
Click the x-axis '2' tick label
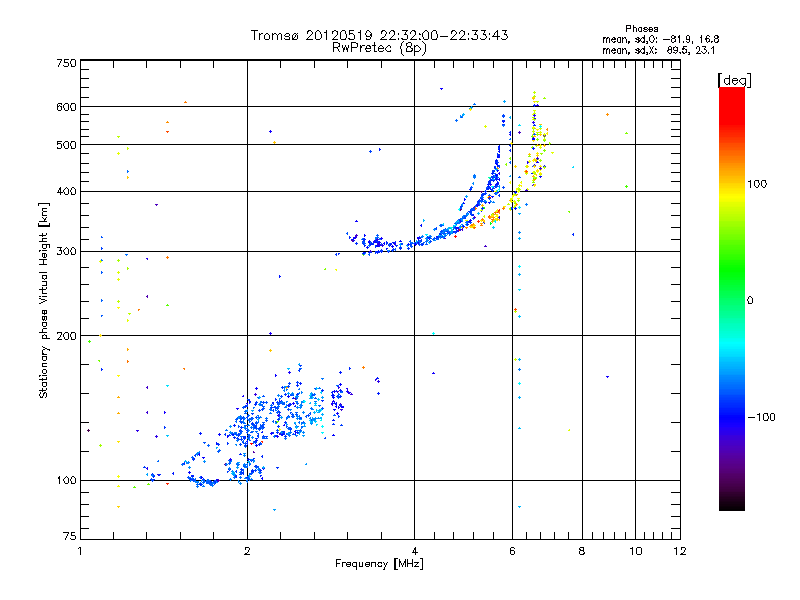pyautogui.click(x=247, y=551)
